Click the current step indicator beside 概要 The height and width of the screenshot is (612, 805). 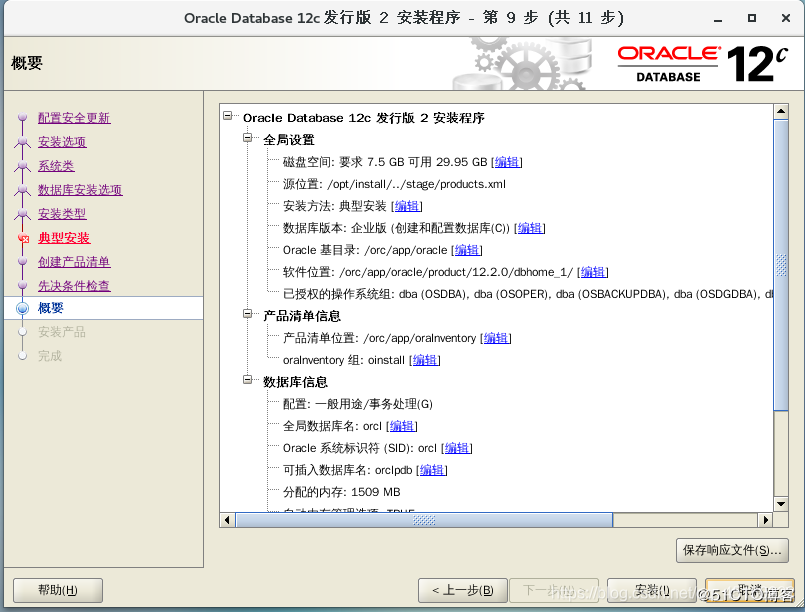(x=23, y=308)
